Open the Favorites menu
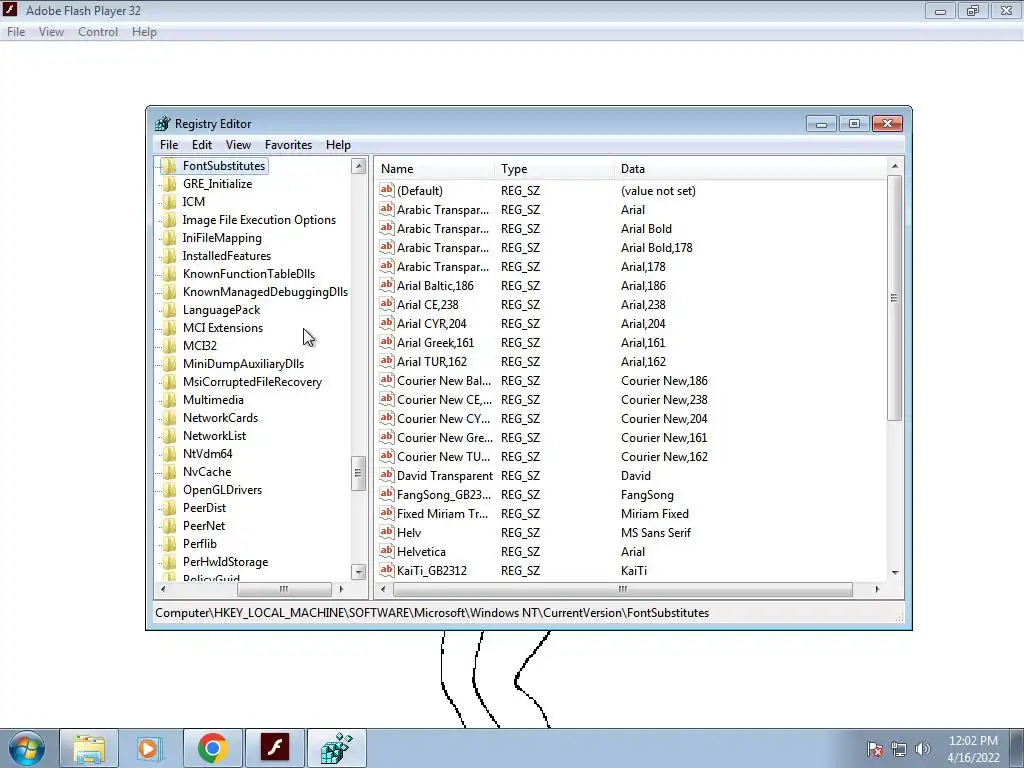The image size is (1024, 768). [x=288, y=145]
